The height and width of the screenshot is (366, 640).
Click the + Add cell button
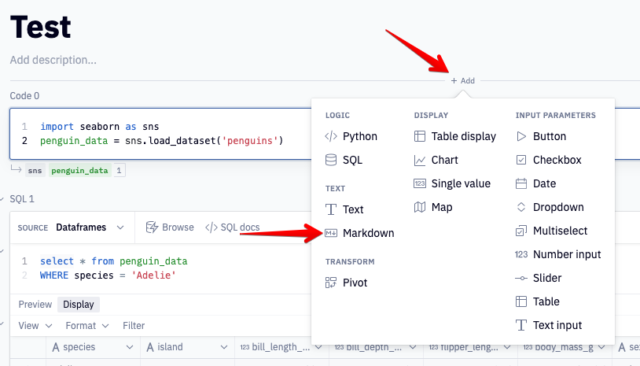(x=463, y=81)
